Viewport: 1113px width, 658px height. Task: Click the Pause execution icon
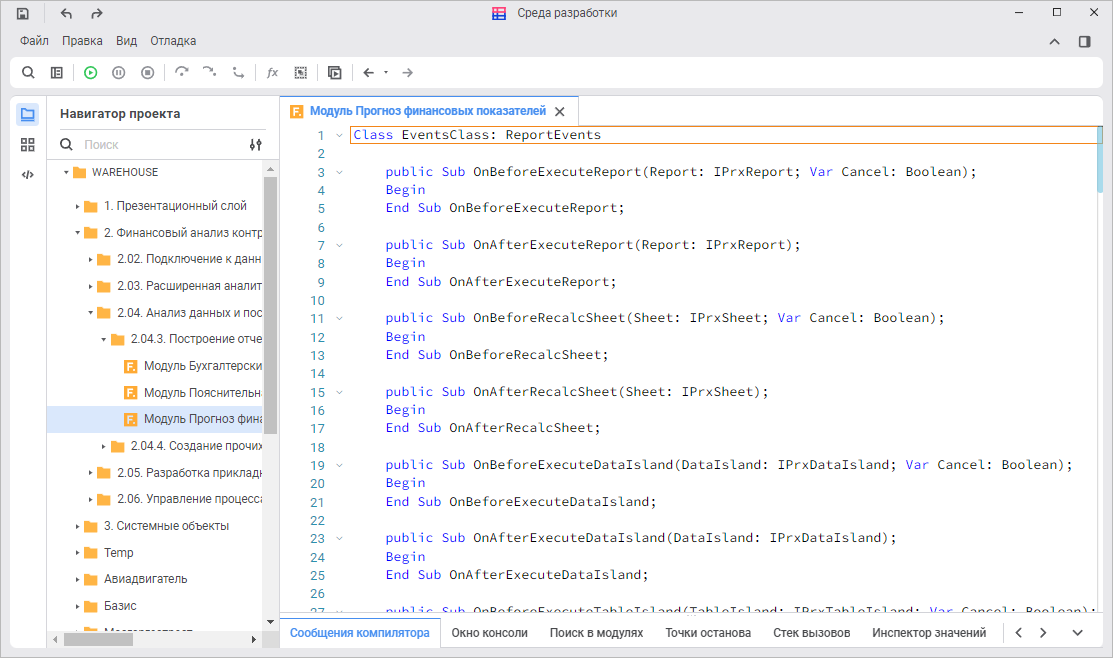click(x=119, y=72)
